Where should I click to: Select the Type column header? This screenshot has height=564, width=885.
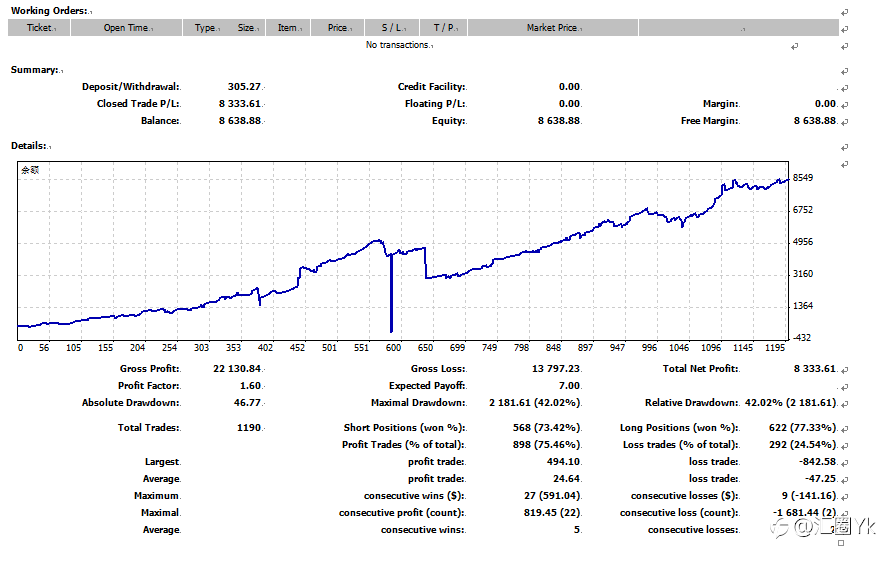coord(205,28)
